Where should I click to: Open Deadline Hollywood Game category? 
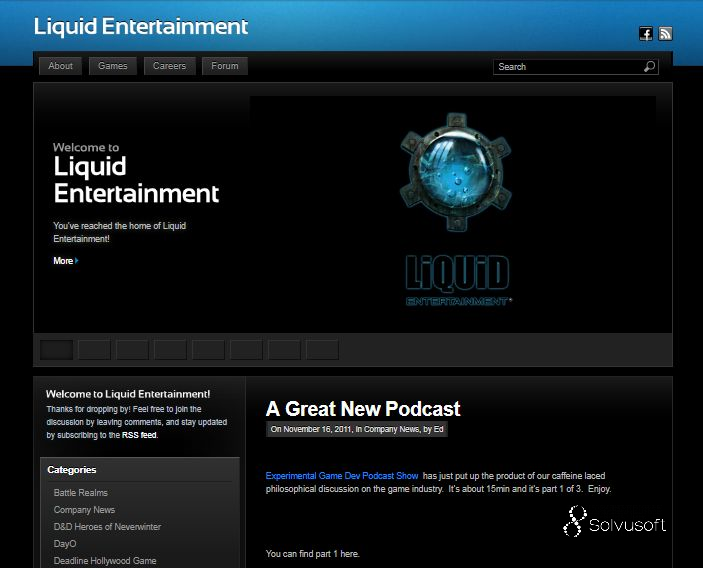tap(105, 561)
